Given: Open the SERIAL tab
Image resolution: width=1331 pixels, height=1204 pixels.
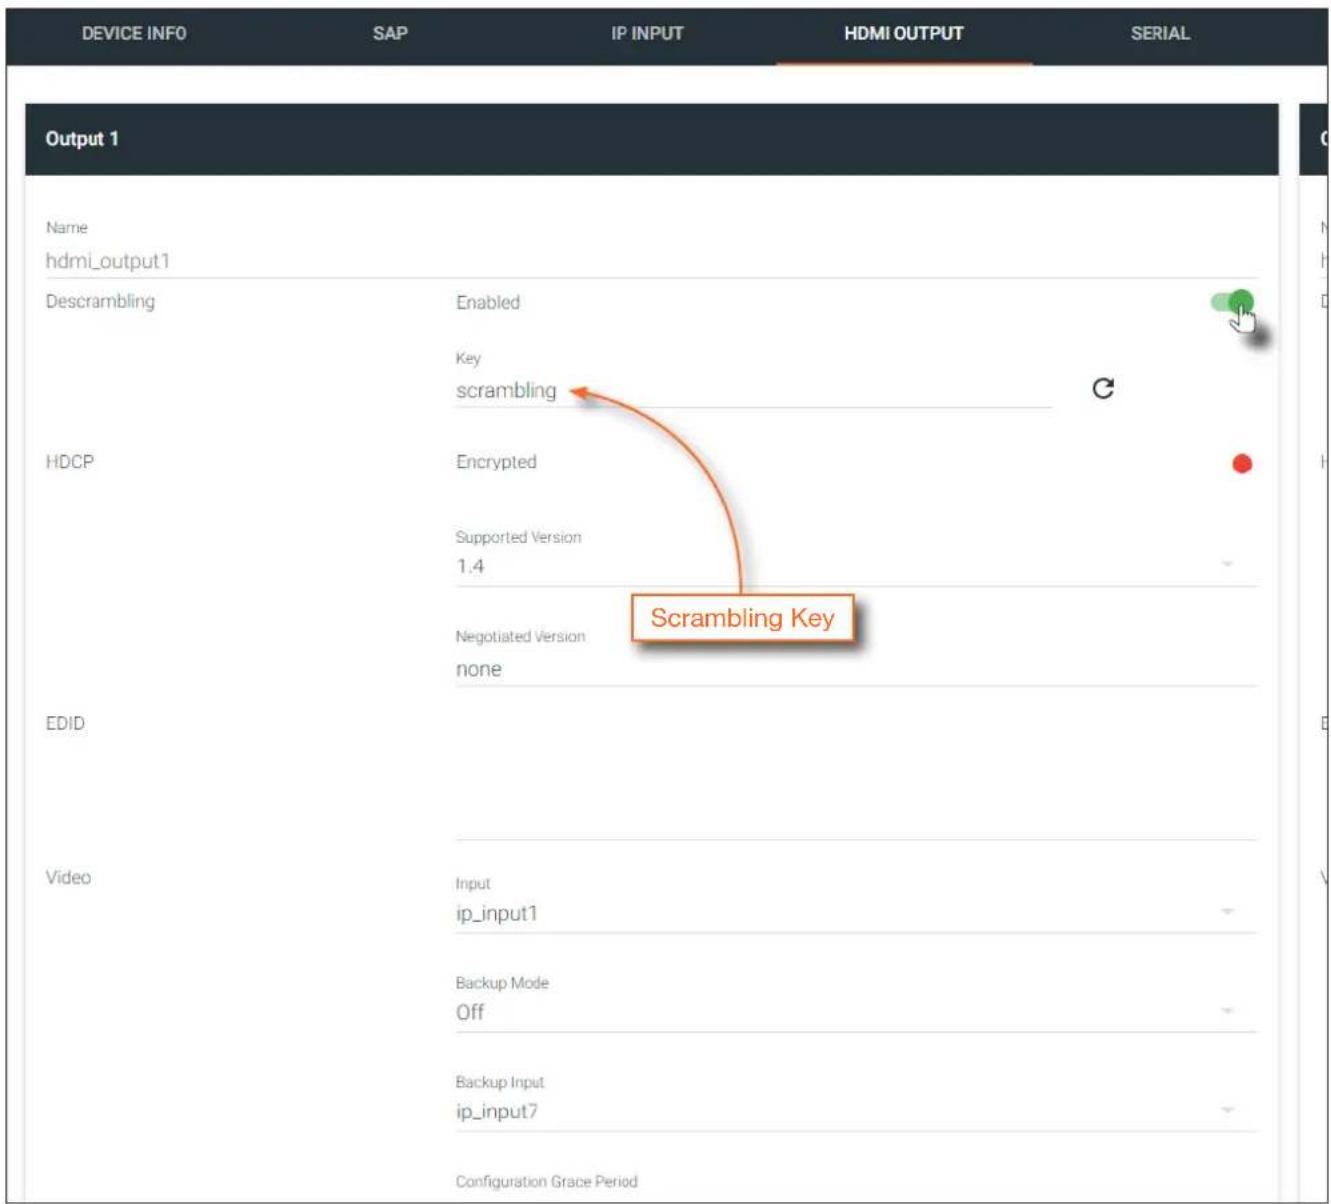Looking at the screenshot, I should pyautogui.click(x=1160, y=33).
